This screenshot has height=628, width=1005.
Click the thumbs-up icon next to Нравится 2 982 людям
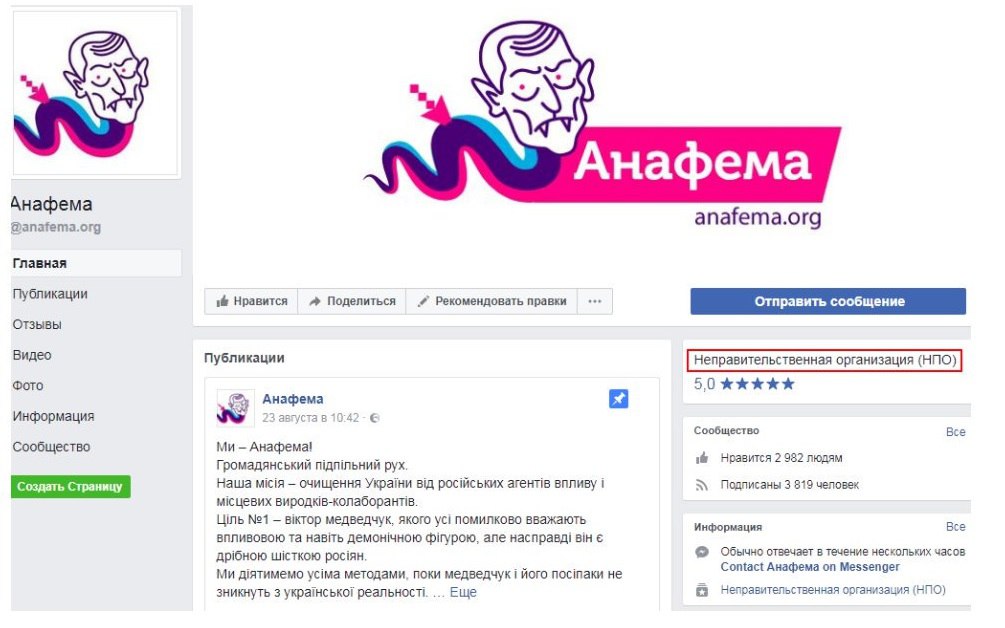click(702, 458)
